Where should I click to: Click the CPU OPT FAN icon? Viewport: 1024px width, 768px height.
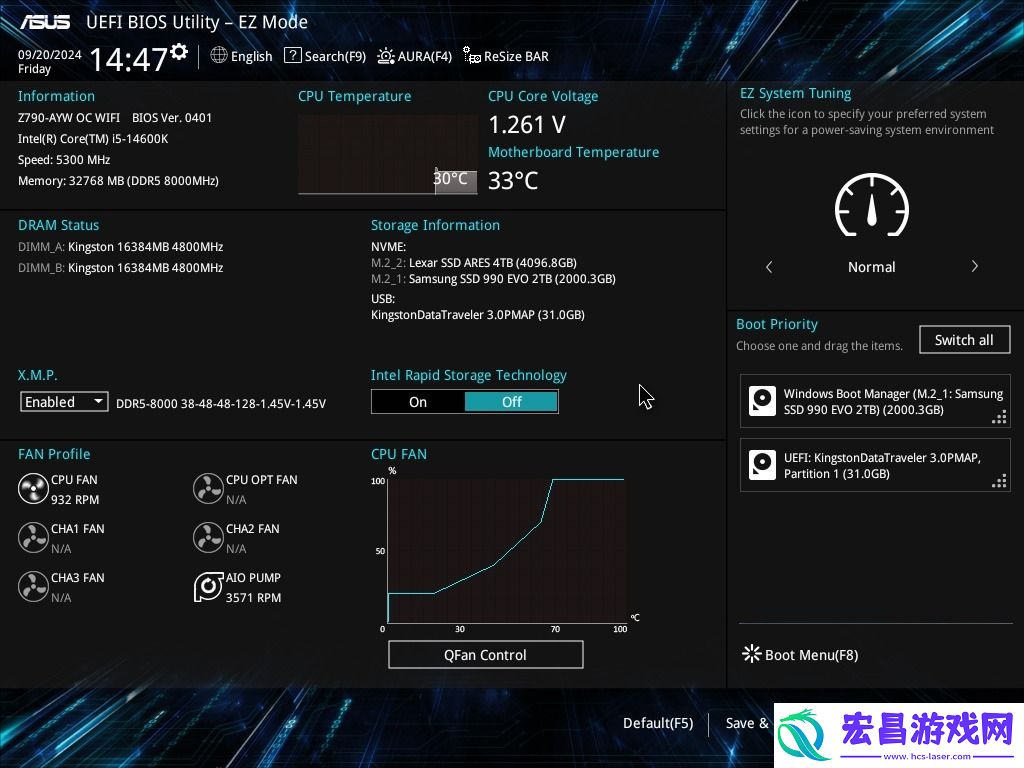(x=208, y=488)
